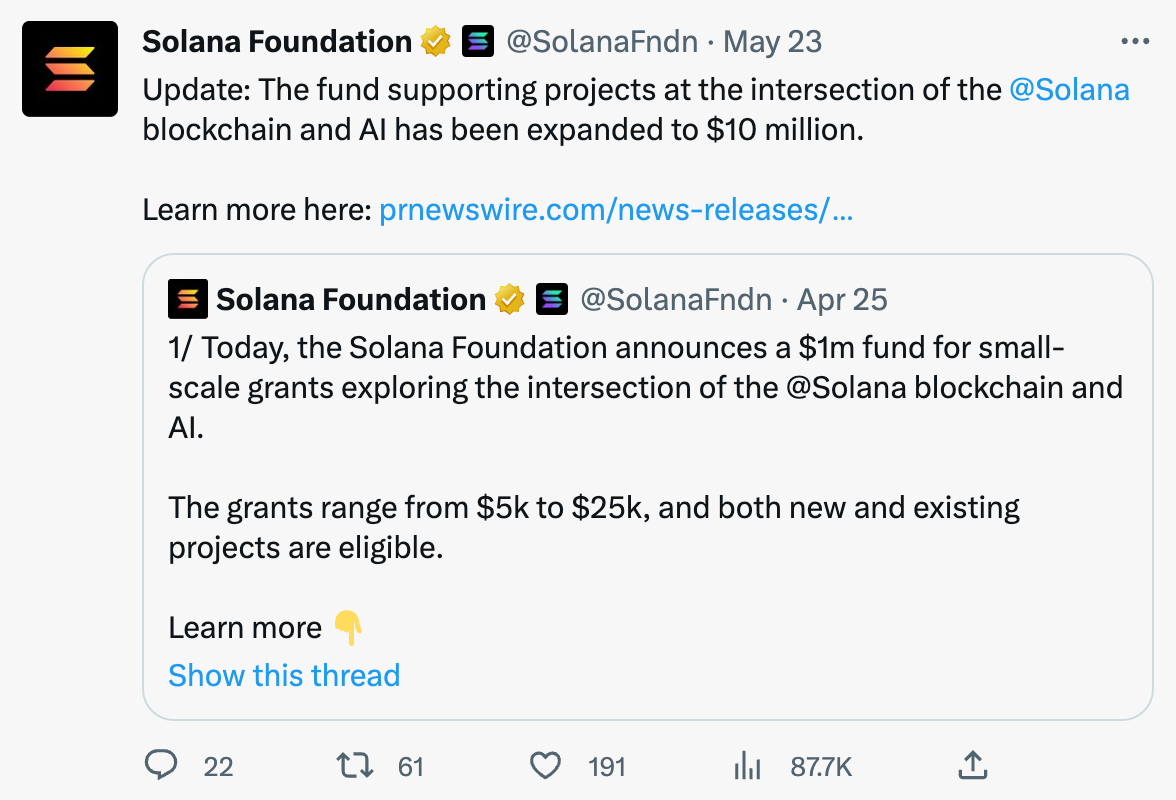Click the @SolanaFndn handle in main tweet
Screen dimensions: 1176x800
[x=600, y=42]
